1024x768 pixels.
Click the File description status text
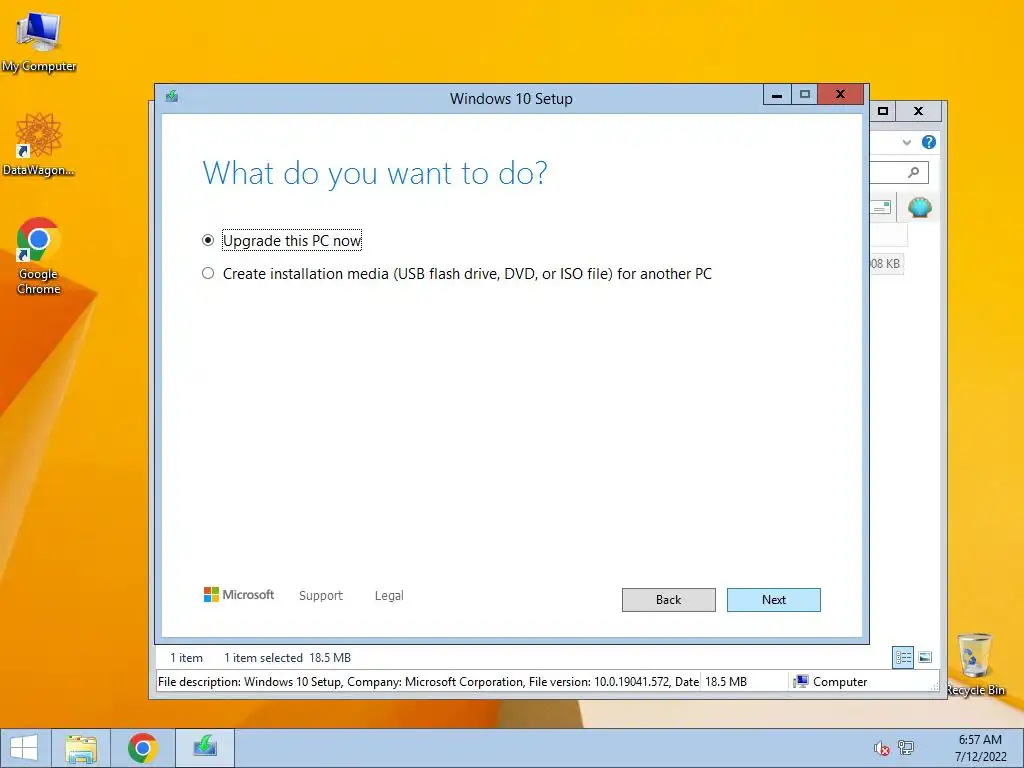coord(428,682)
